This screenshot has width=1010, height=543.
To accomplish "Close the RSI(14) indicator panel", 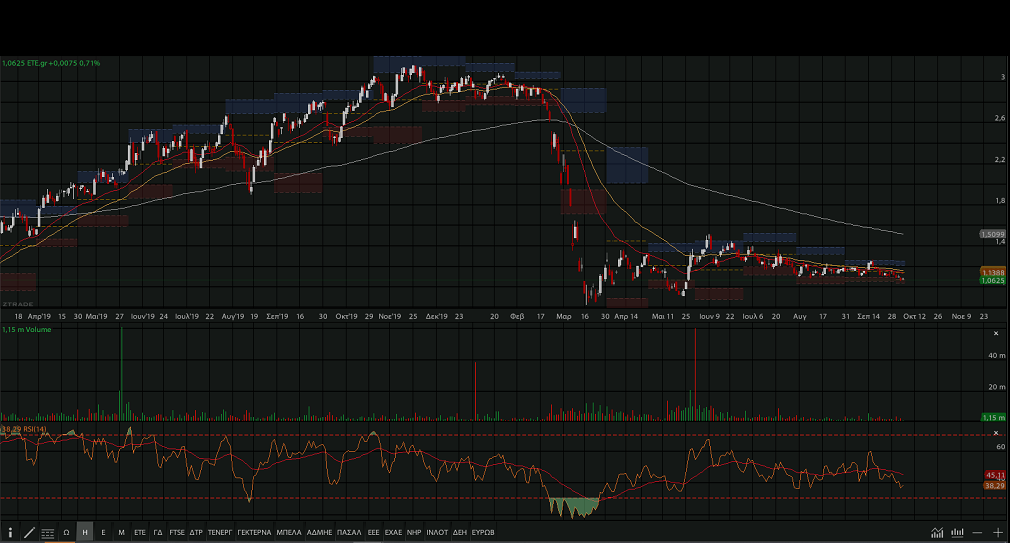I will tap(996, 432).
